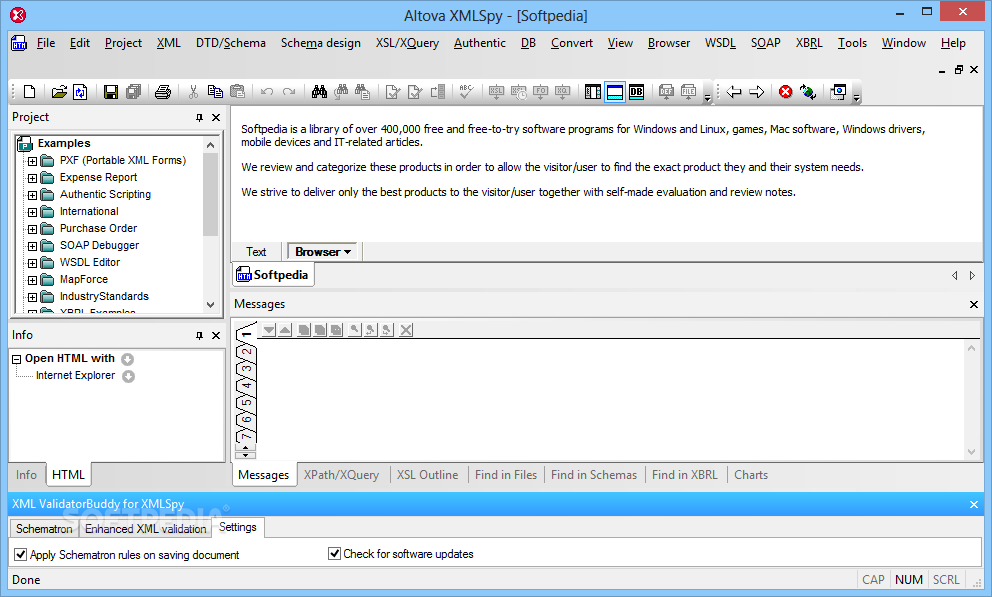Viewport: 992px width, 597px height.
Task: Click the Check well-formedness toolbar icon
Action: 392,92
